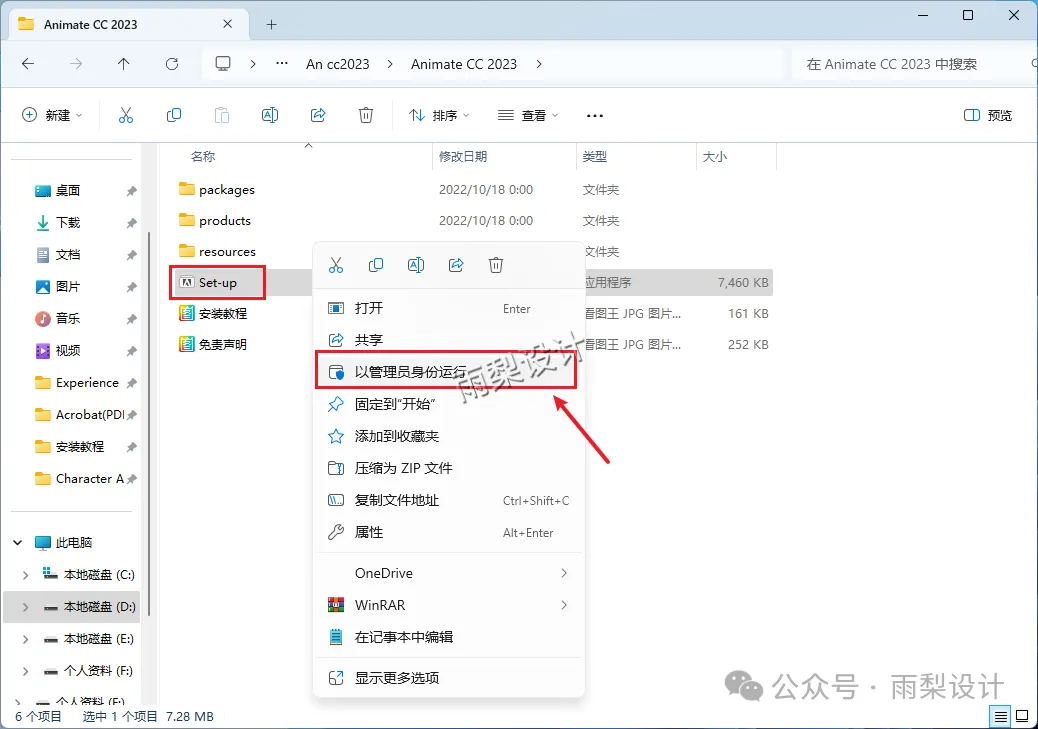Image resolution: width=1038 pixels, height=729 pixels.
Task: Open a new tab with the plus button
Action: pyautogui.click(x=271, y=24)
